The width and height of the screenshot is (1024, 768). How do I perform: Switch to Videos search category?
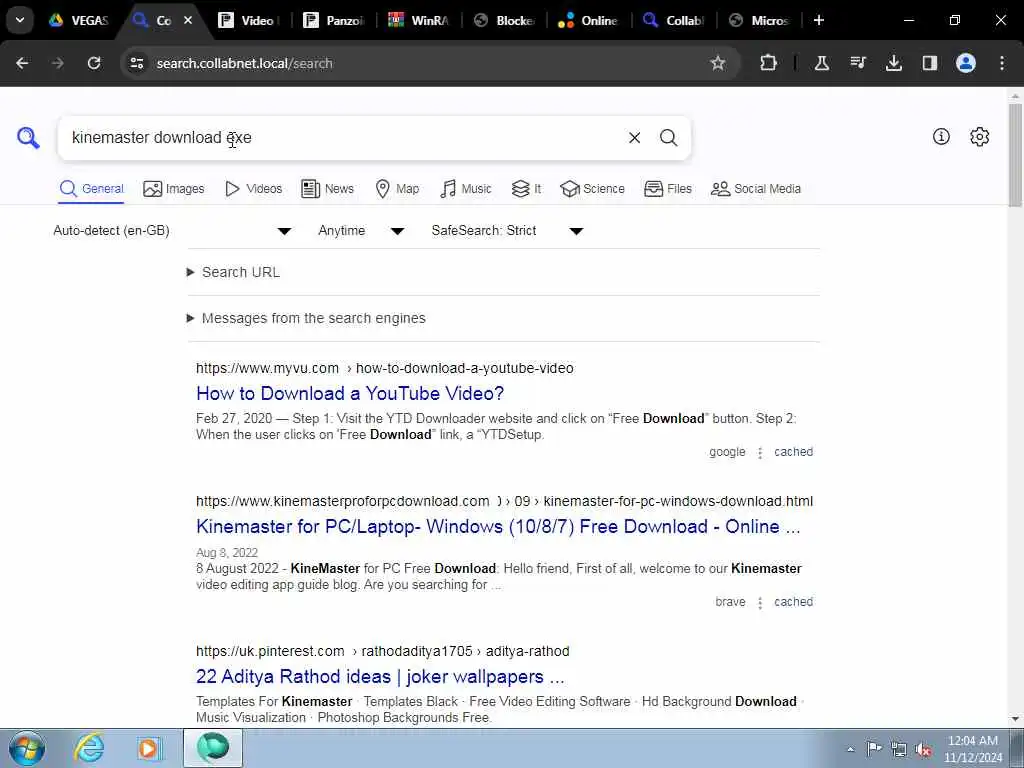[x=253, y=189]
